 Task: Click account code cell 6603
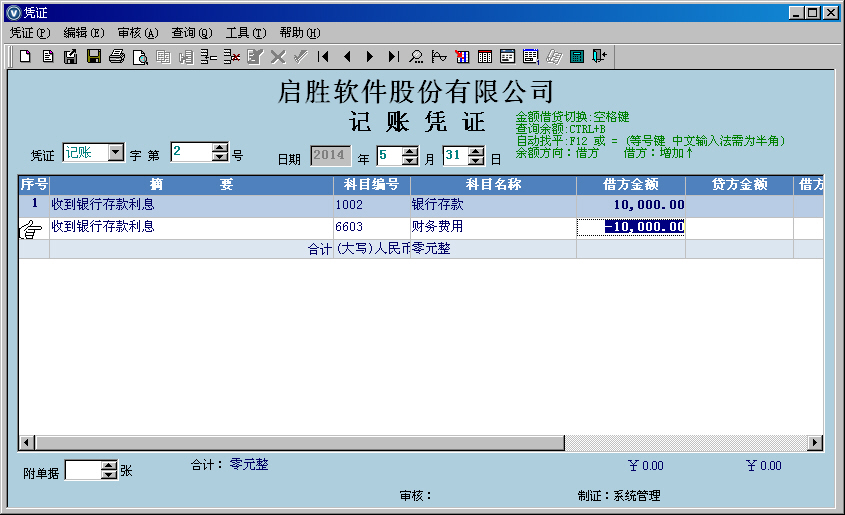click(372, 227)
